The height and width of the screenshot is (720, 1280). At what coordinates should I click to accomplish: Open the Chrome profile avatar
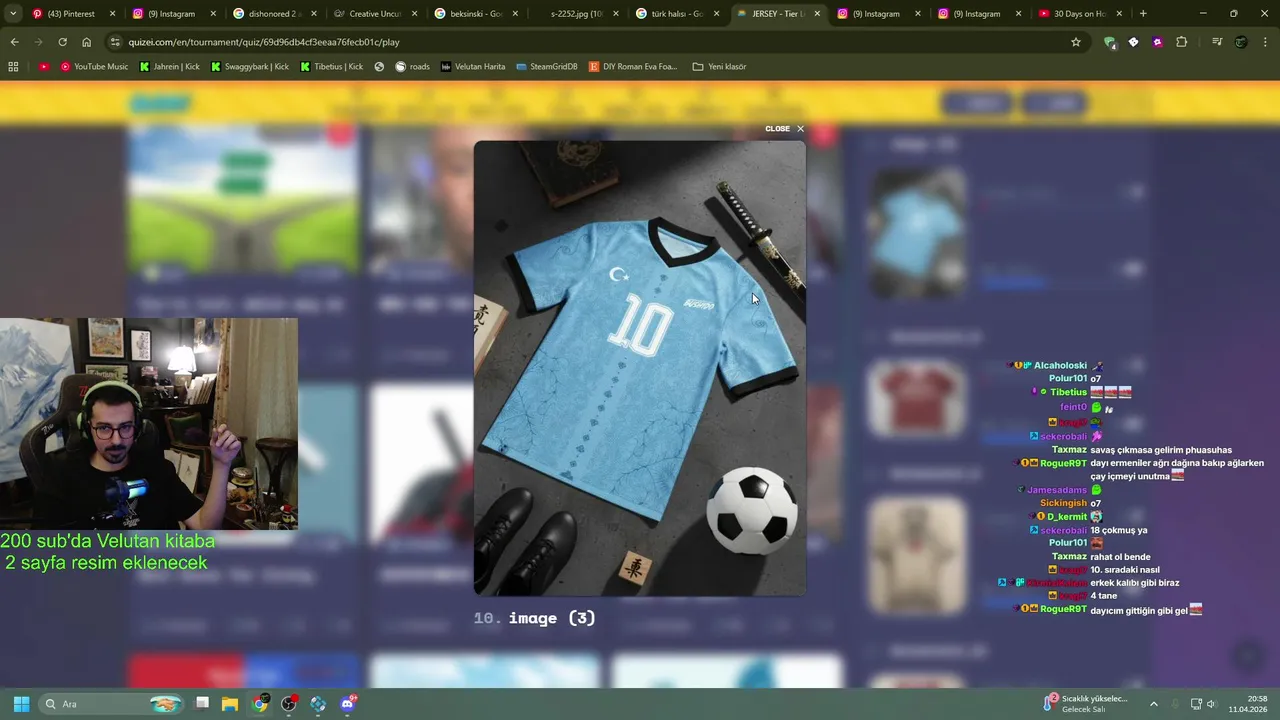(1241, 42)
